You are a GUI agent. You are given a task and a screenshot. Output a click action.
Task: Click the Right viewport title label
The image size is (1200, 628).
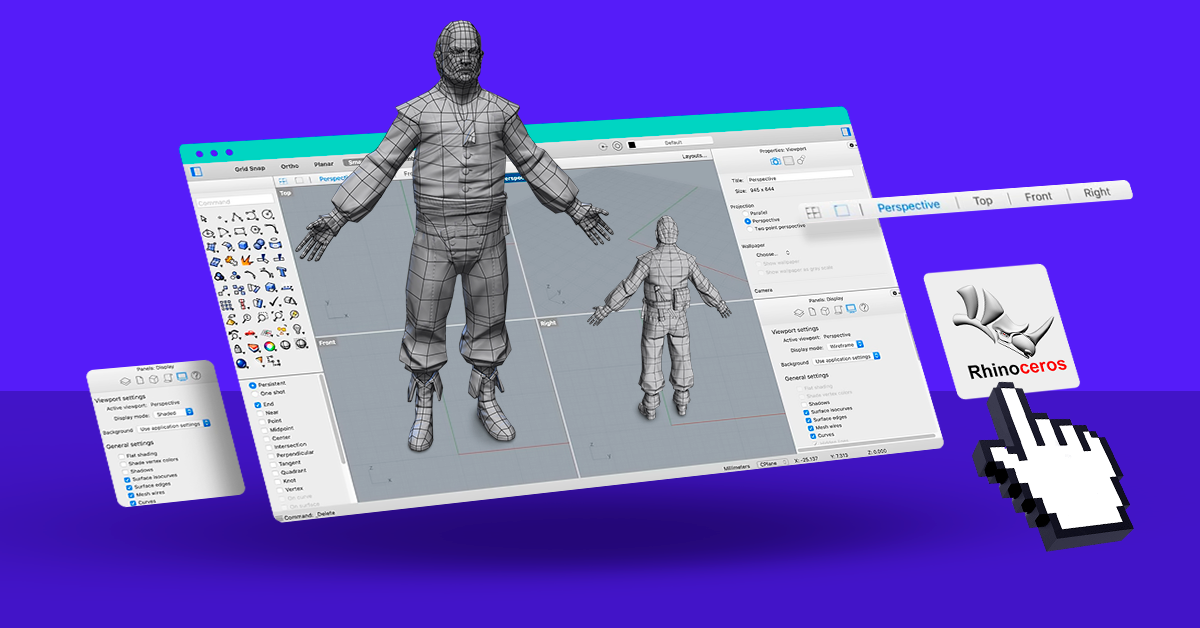click(548, 323)
